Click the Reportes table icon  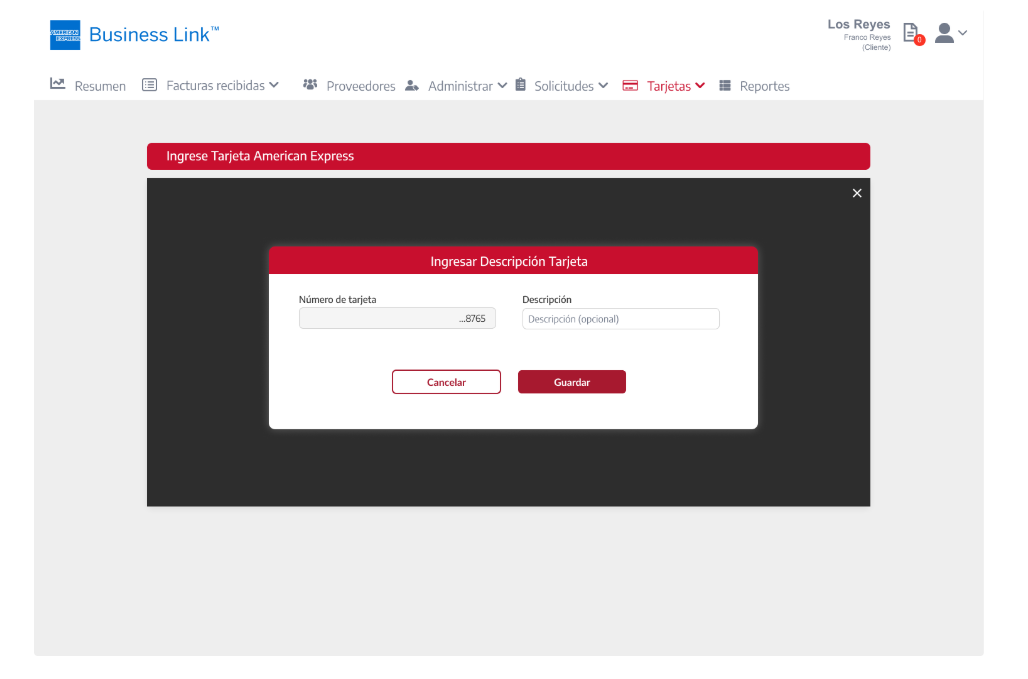click(x=725, y=86)
